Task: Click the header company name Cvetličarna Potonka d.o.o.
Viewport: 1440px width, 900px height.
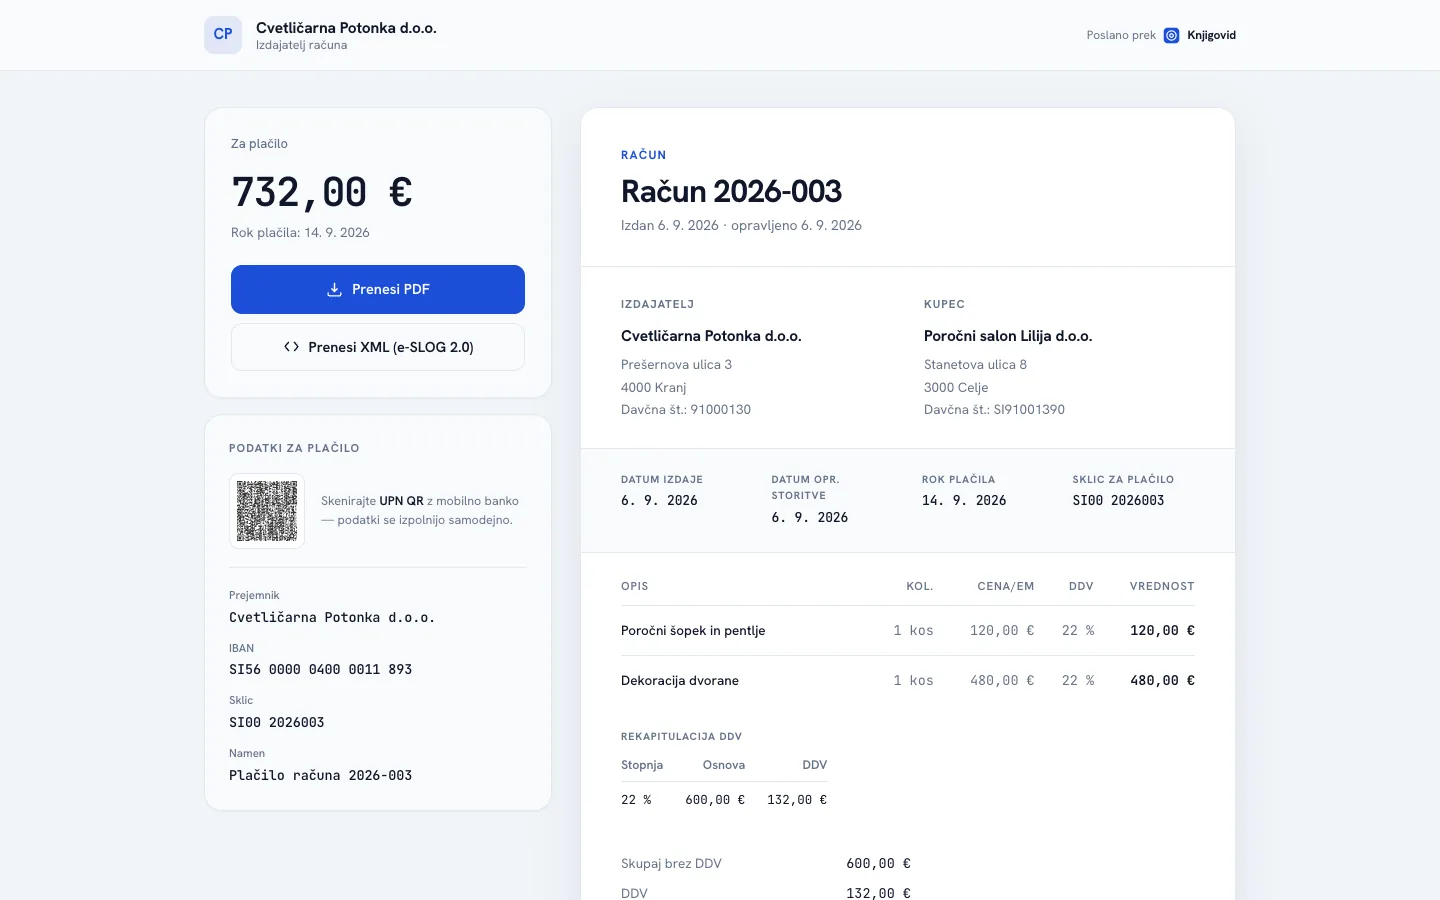Action: tap(346, 28)
